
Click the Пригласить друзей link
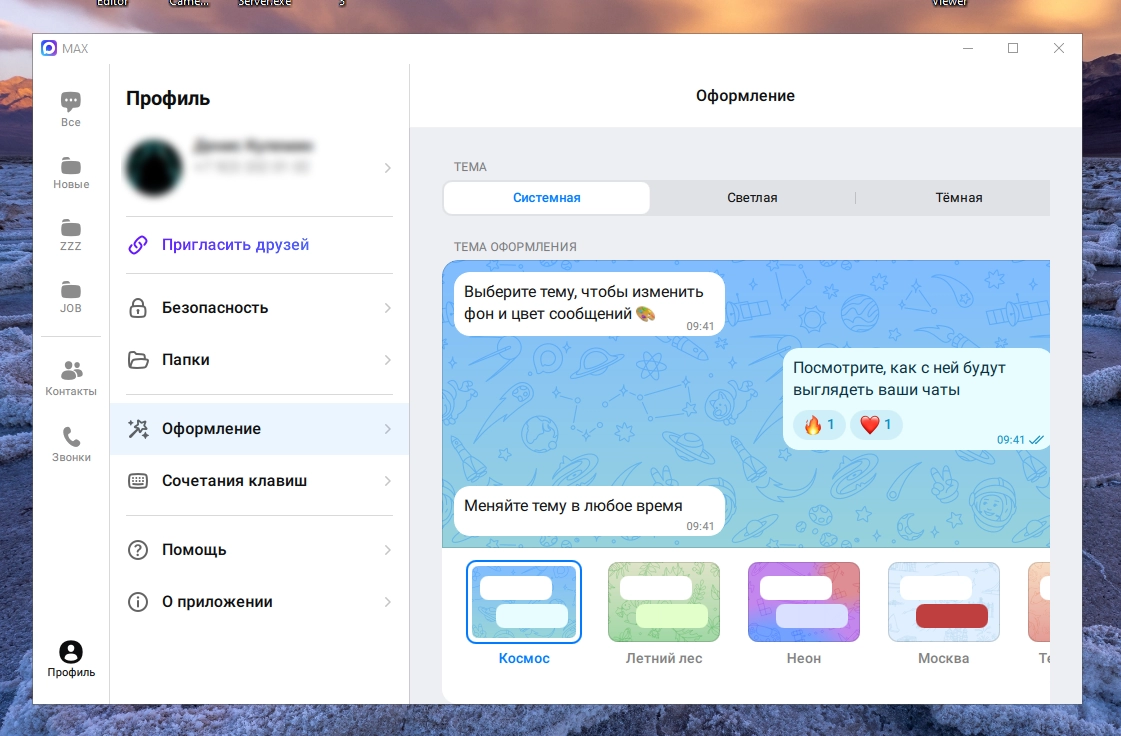point(235,245)
